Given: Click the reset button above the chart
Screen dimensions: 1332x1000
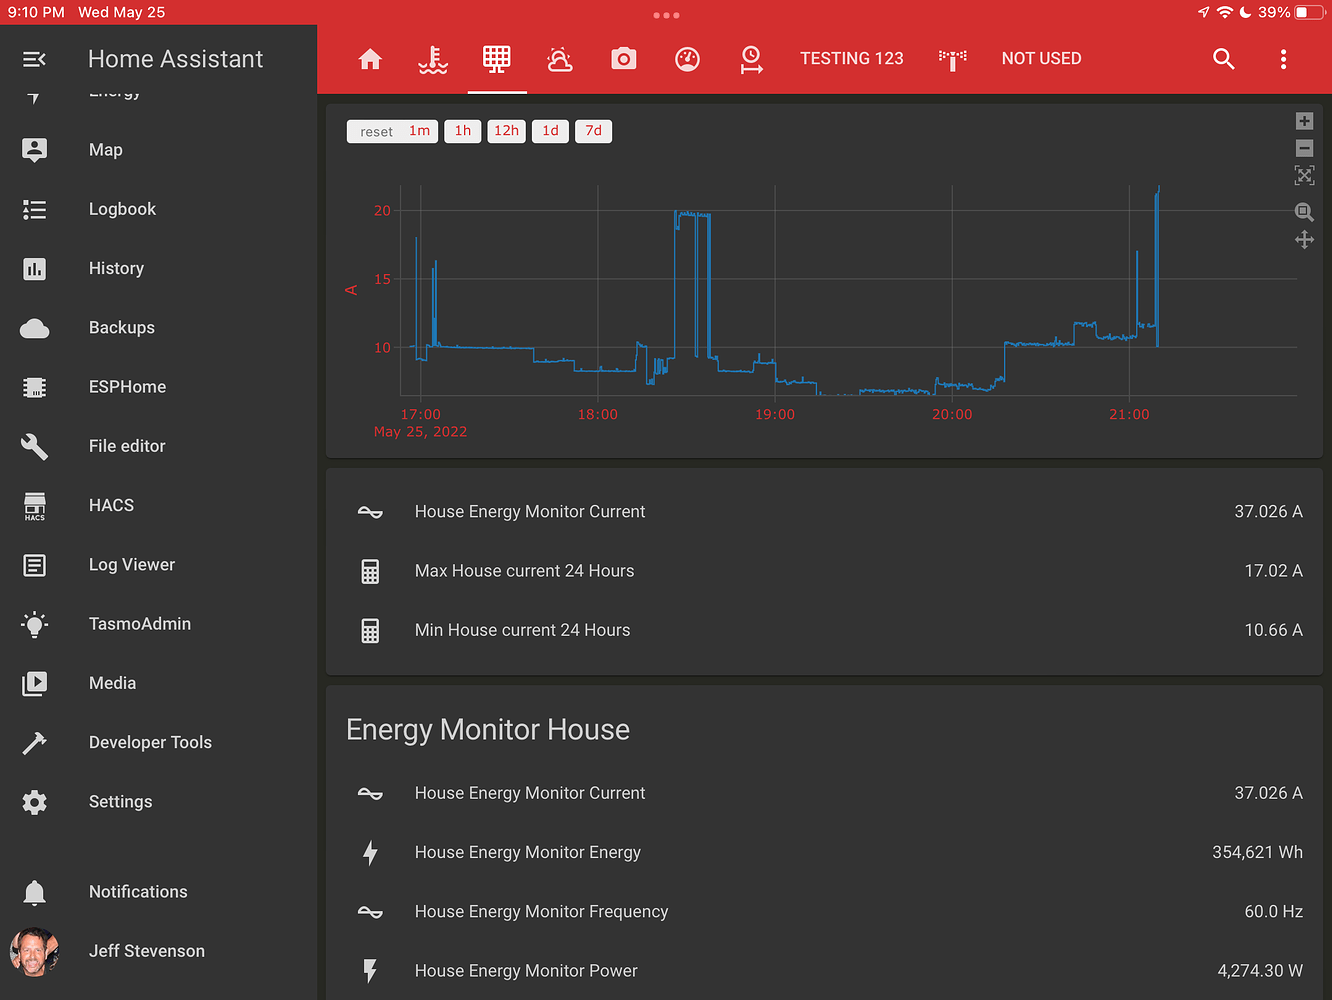Looking at the screenshot, I should tap(375, 131).
